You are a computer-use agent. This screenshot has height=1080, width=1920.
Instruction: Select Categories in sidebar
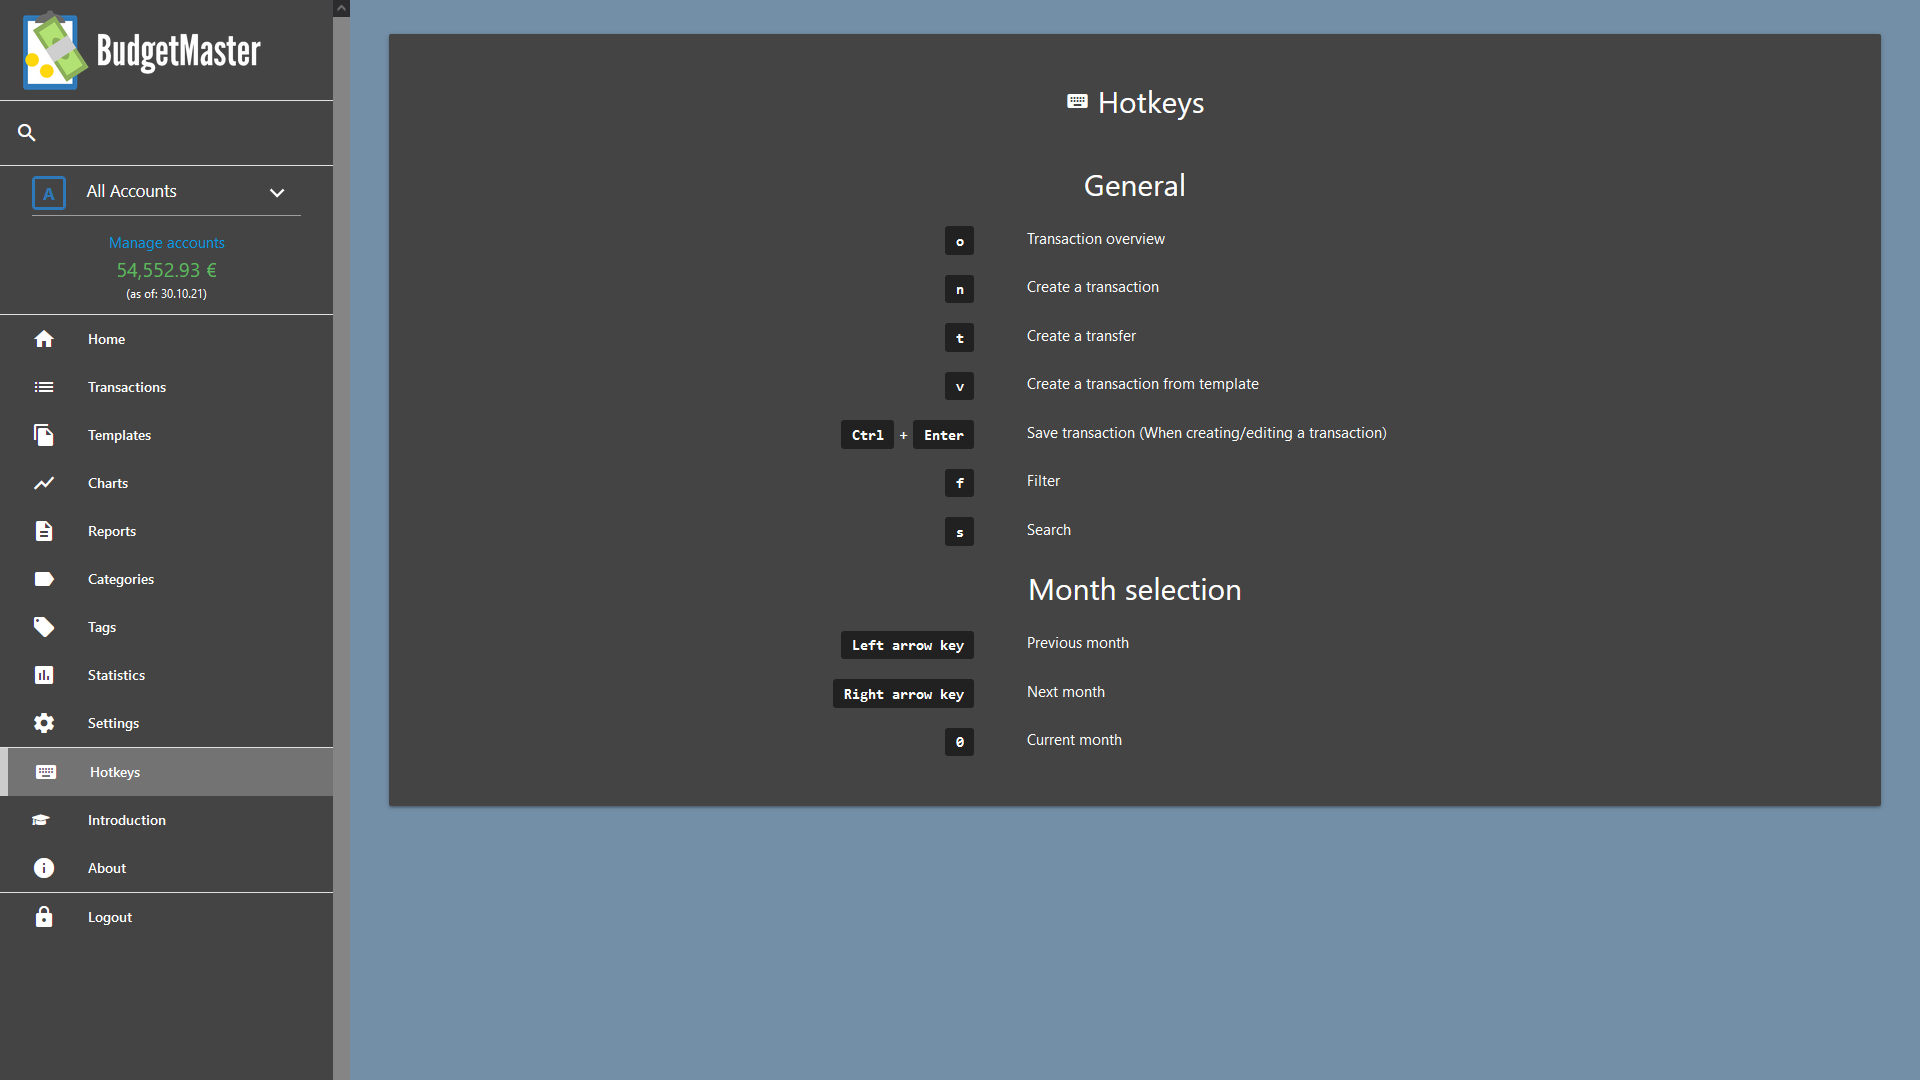click(166, 579)
